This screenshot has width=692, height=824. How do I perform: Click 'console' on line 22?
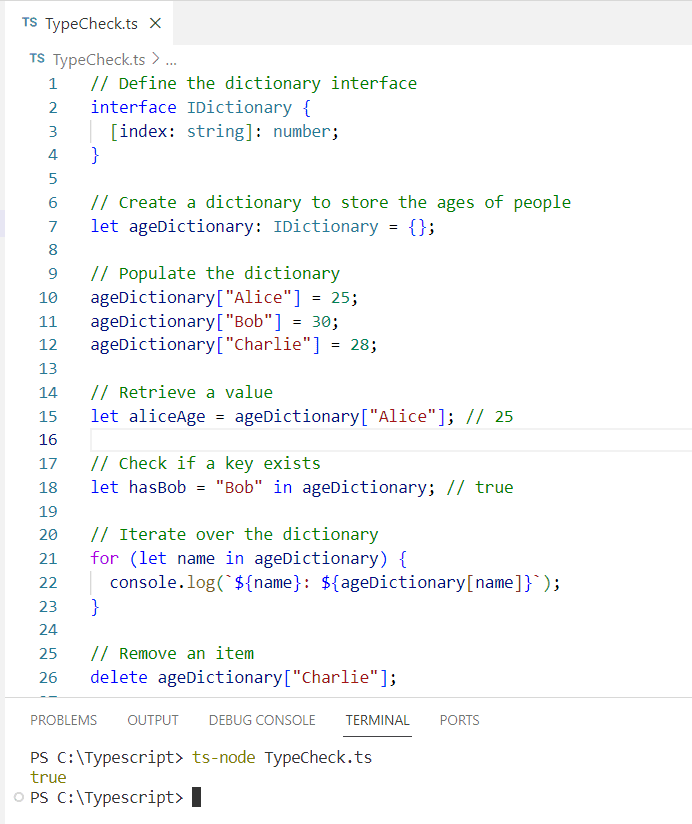coord(143,582)
